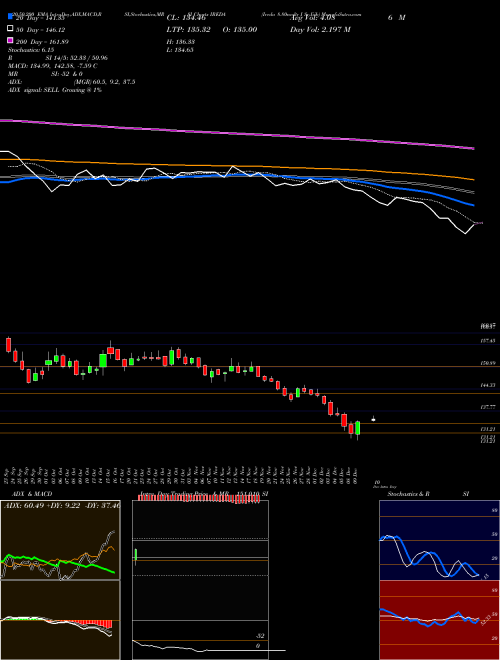The height and width of the screenshot is (660, 500).
Task: Click the magenta 200-day moving average line
Action: coord(236,133)
